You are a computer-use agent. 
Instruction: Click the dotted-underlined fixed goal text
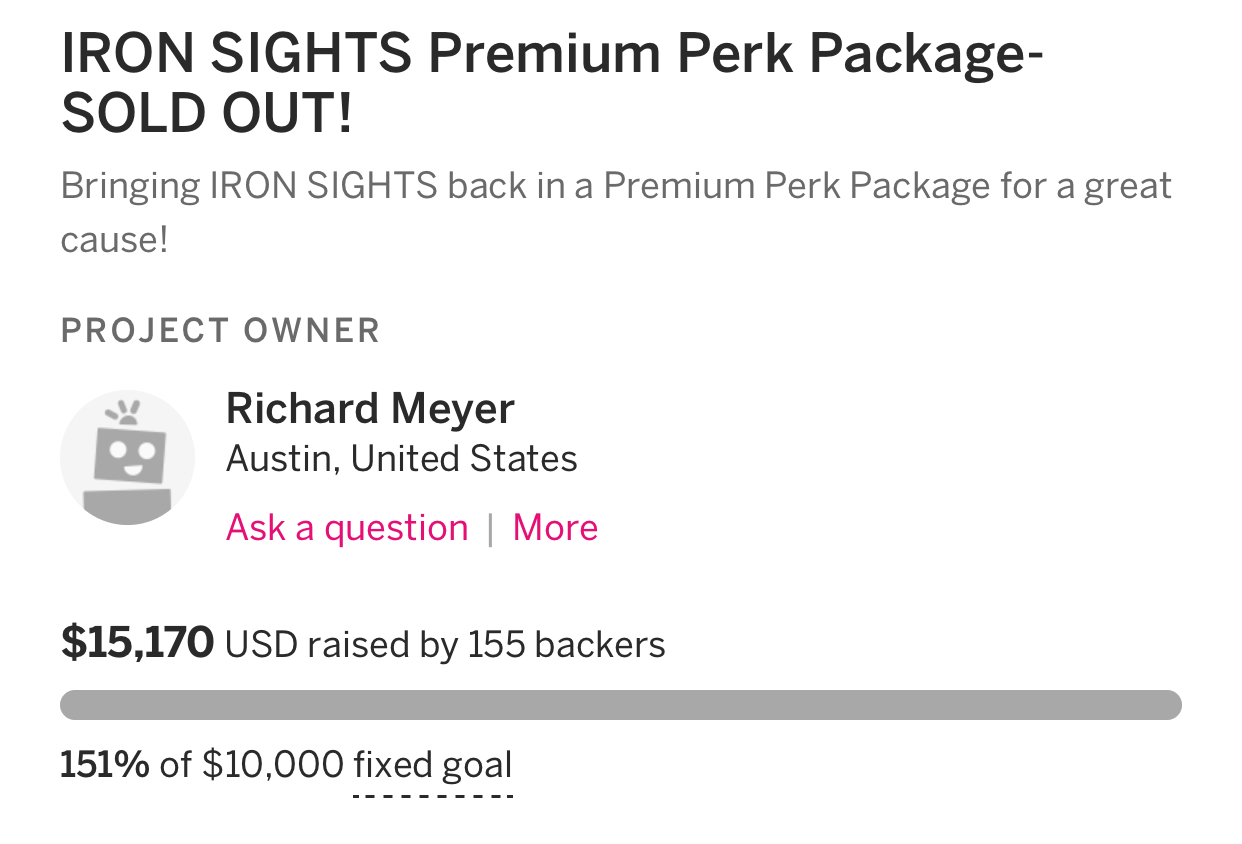433,766
